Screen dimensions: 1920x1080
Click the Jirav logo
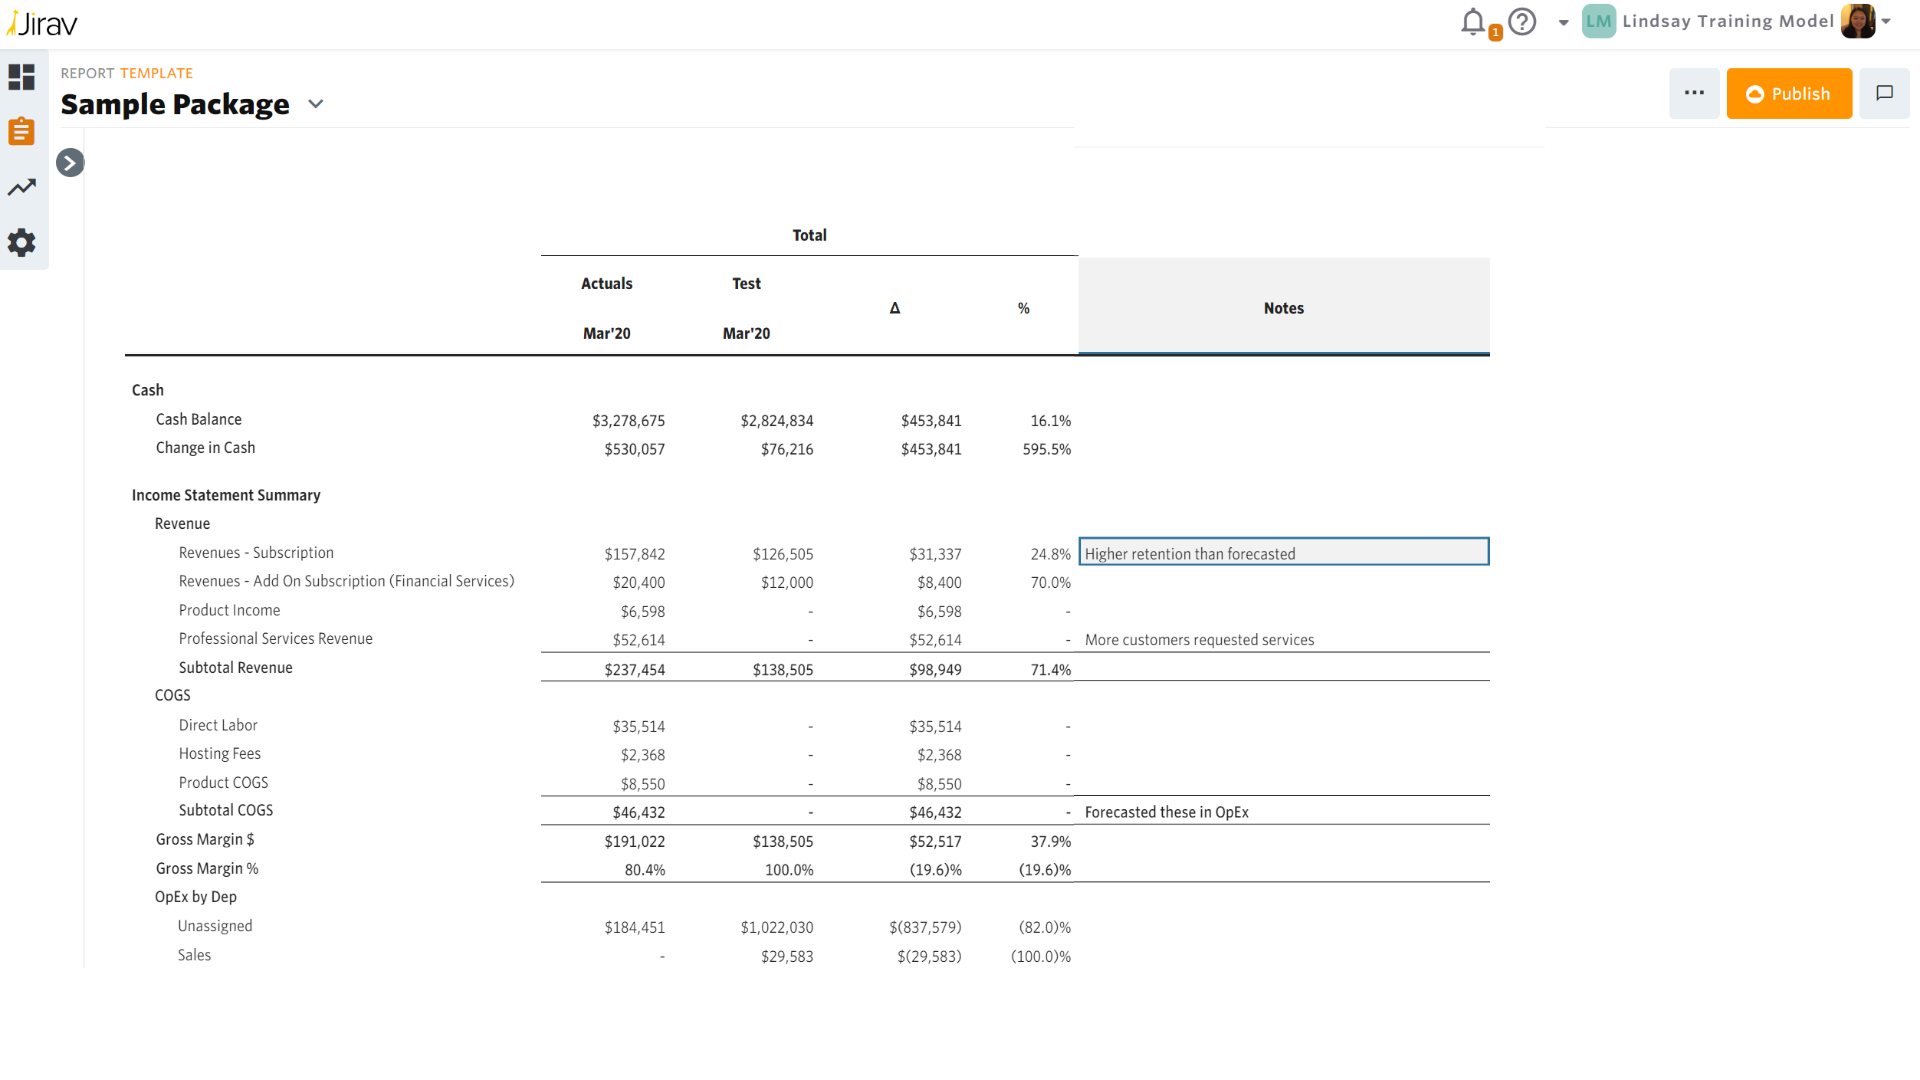tap(42, 23)
